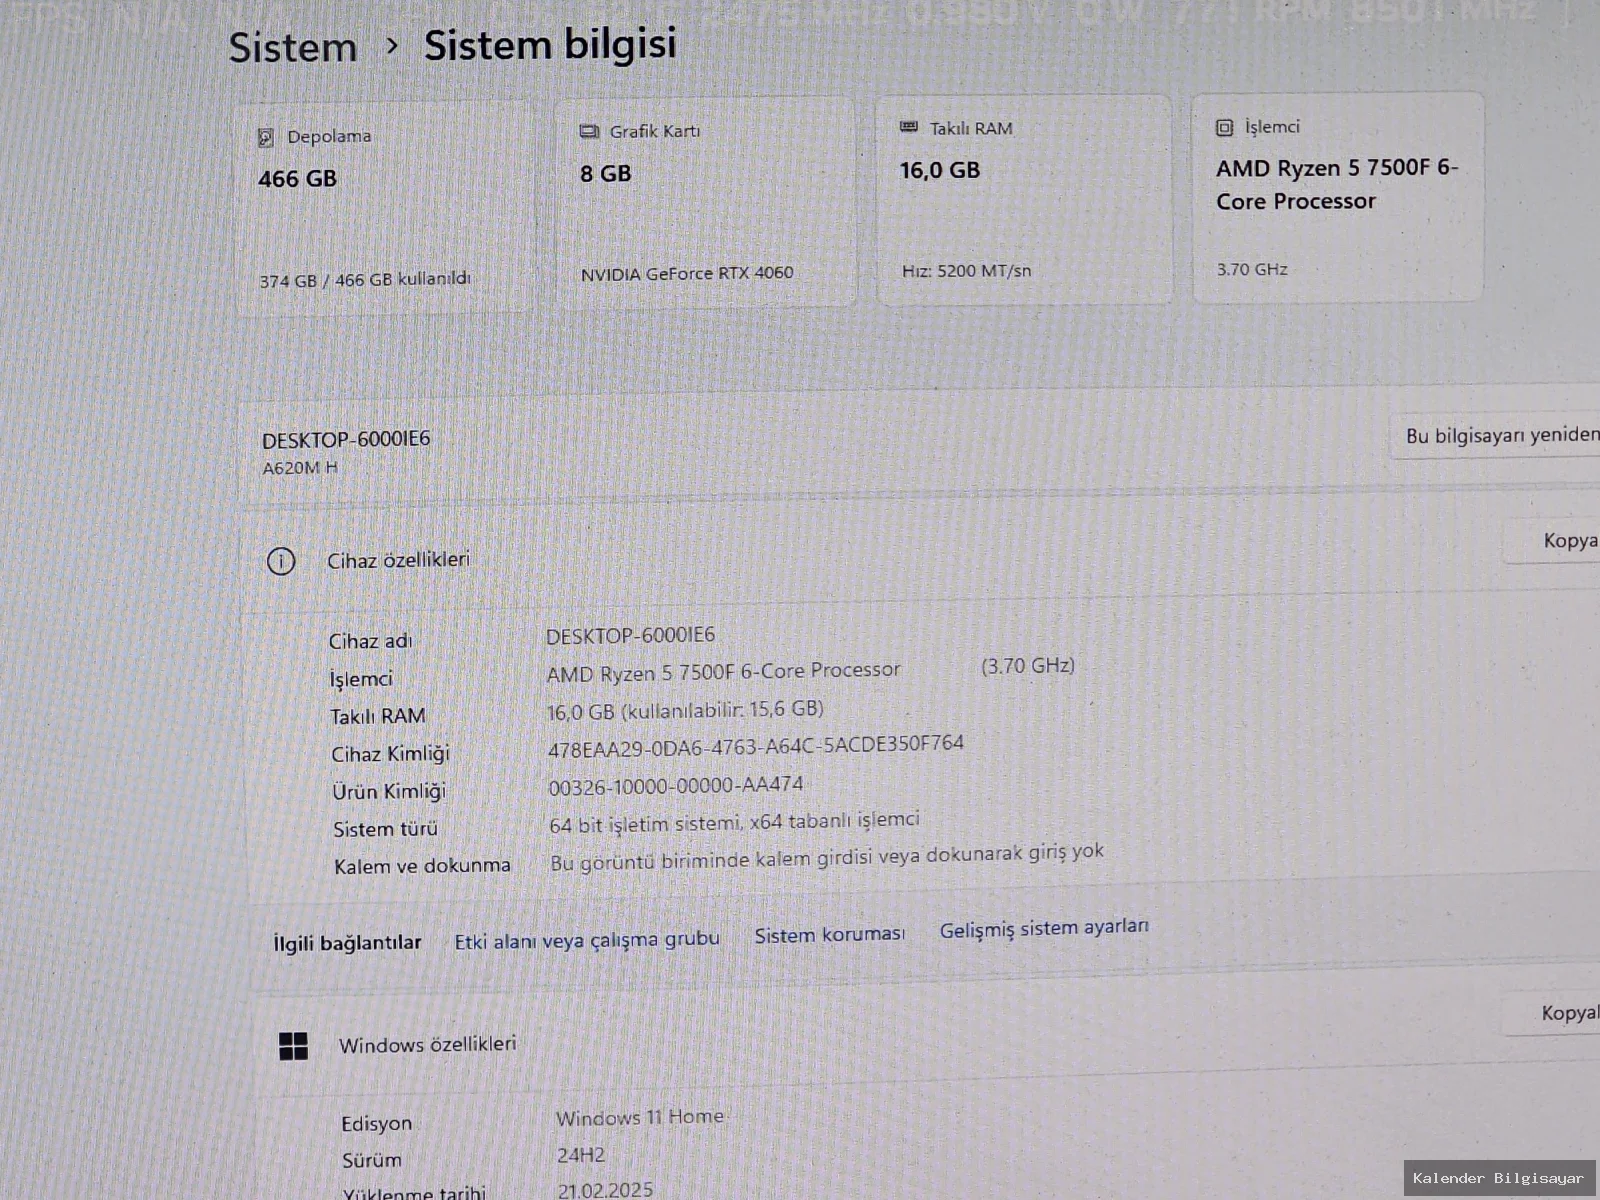This screenshot has height=1200, width=1600.
Task: Select AMD Ryzen 5 7500F 6-Core Processor value
Action: click(724, 672)
